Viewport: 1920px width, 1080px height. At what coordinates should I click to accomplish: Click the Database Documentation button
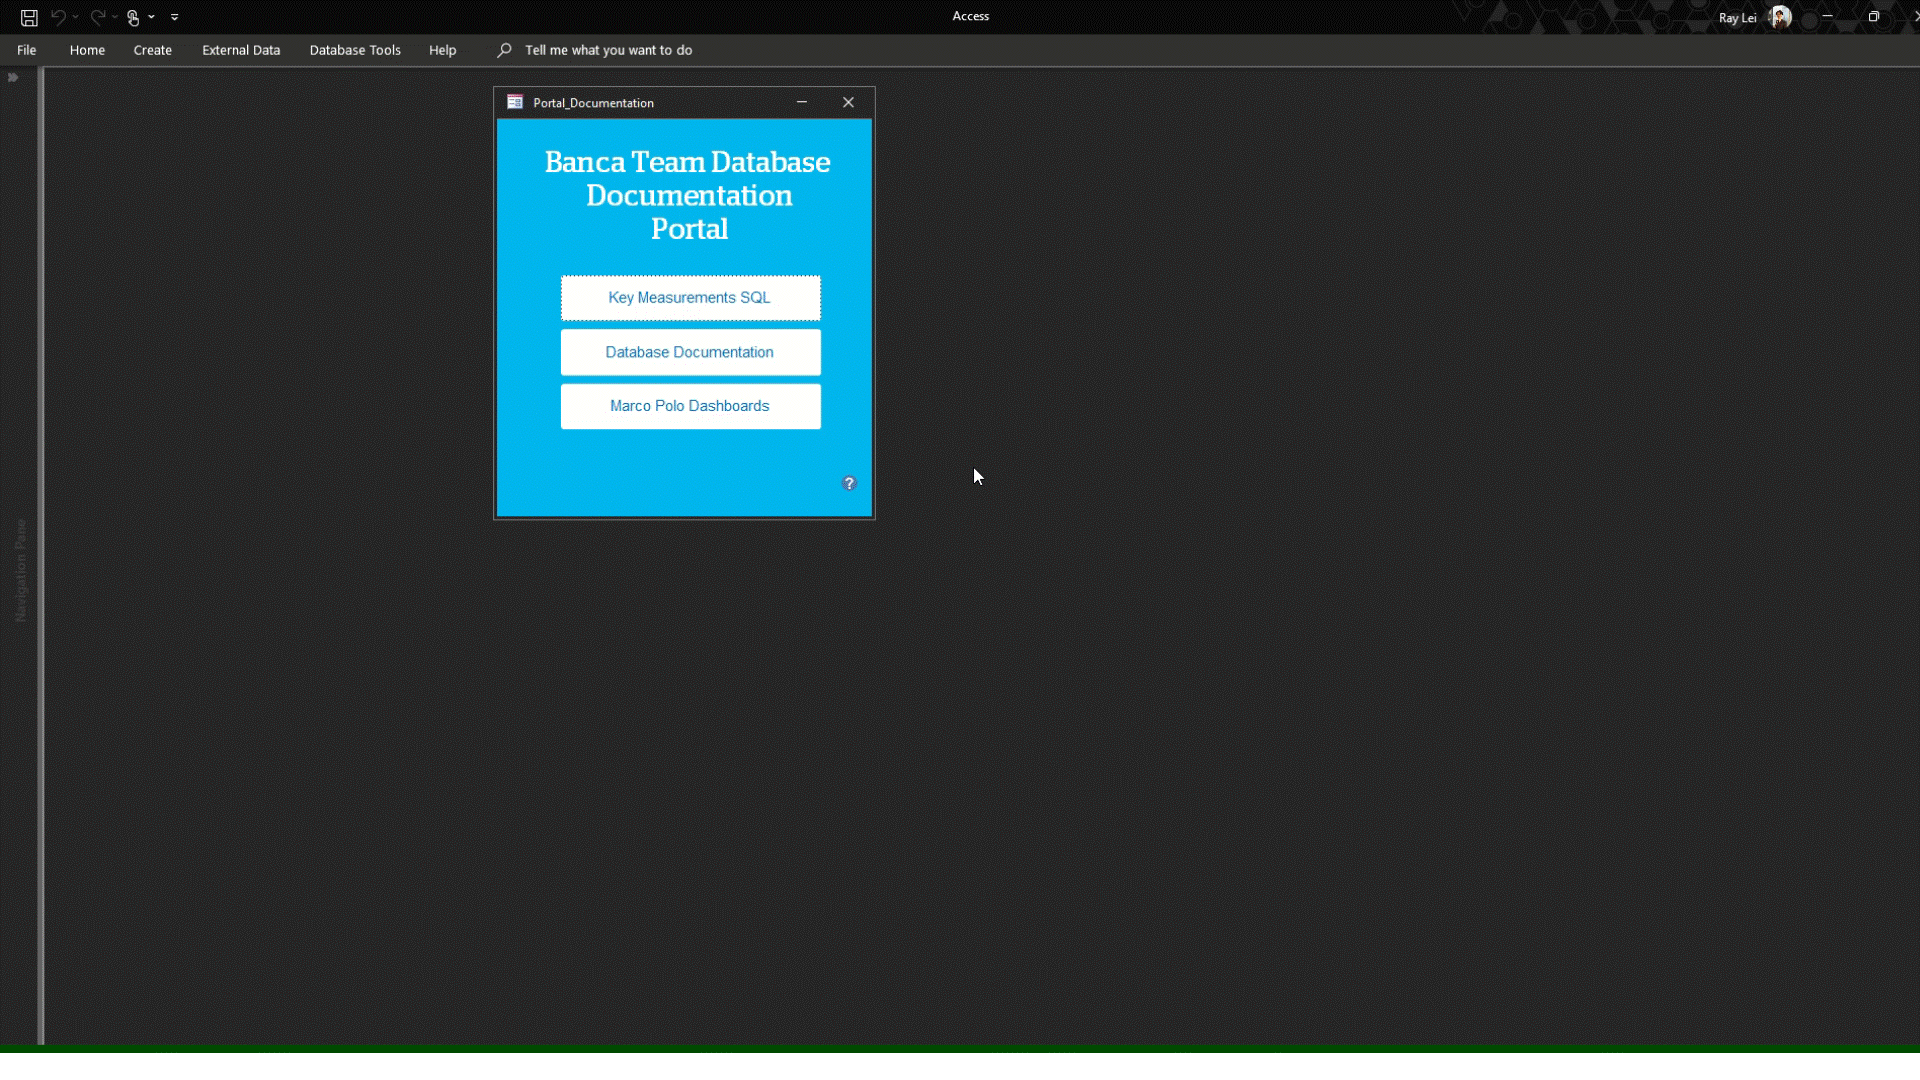(690, 352)
